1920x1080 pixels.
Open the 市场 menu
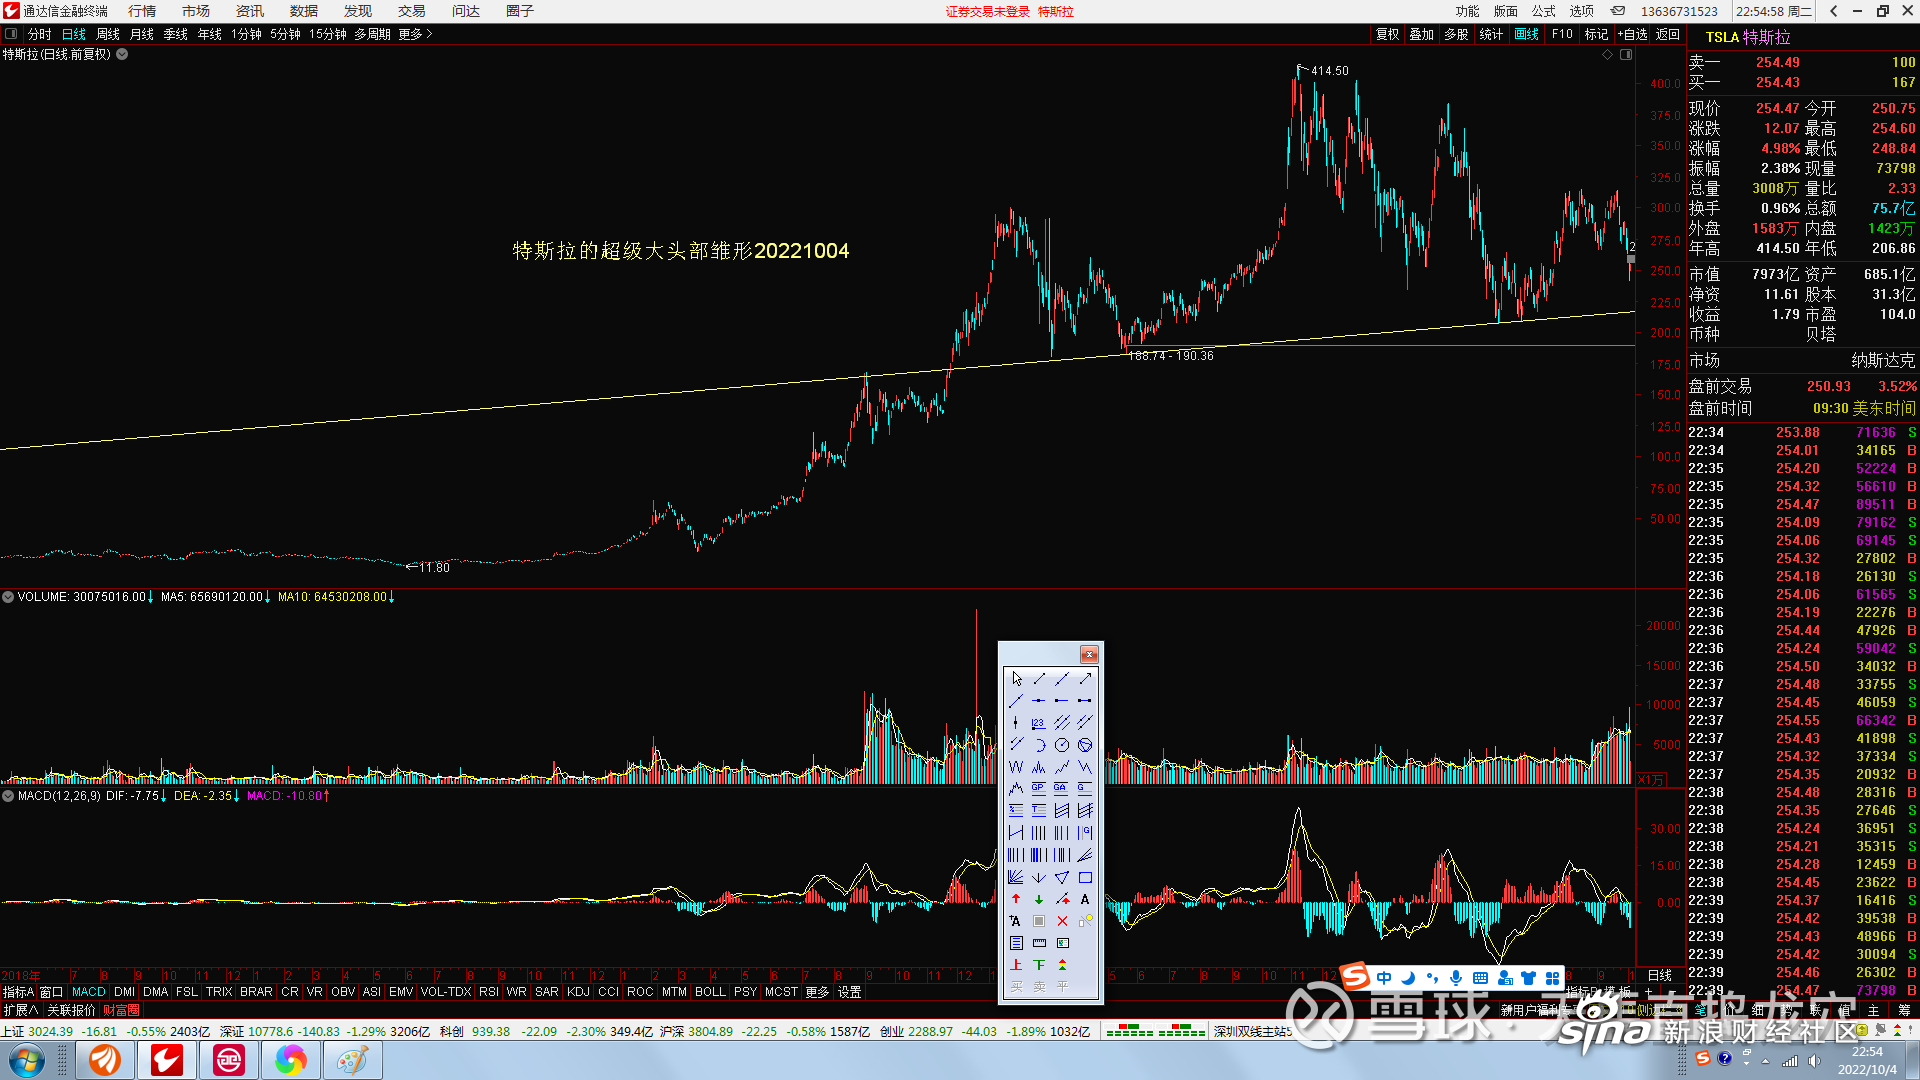[196, 11]
